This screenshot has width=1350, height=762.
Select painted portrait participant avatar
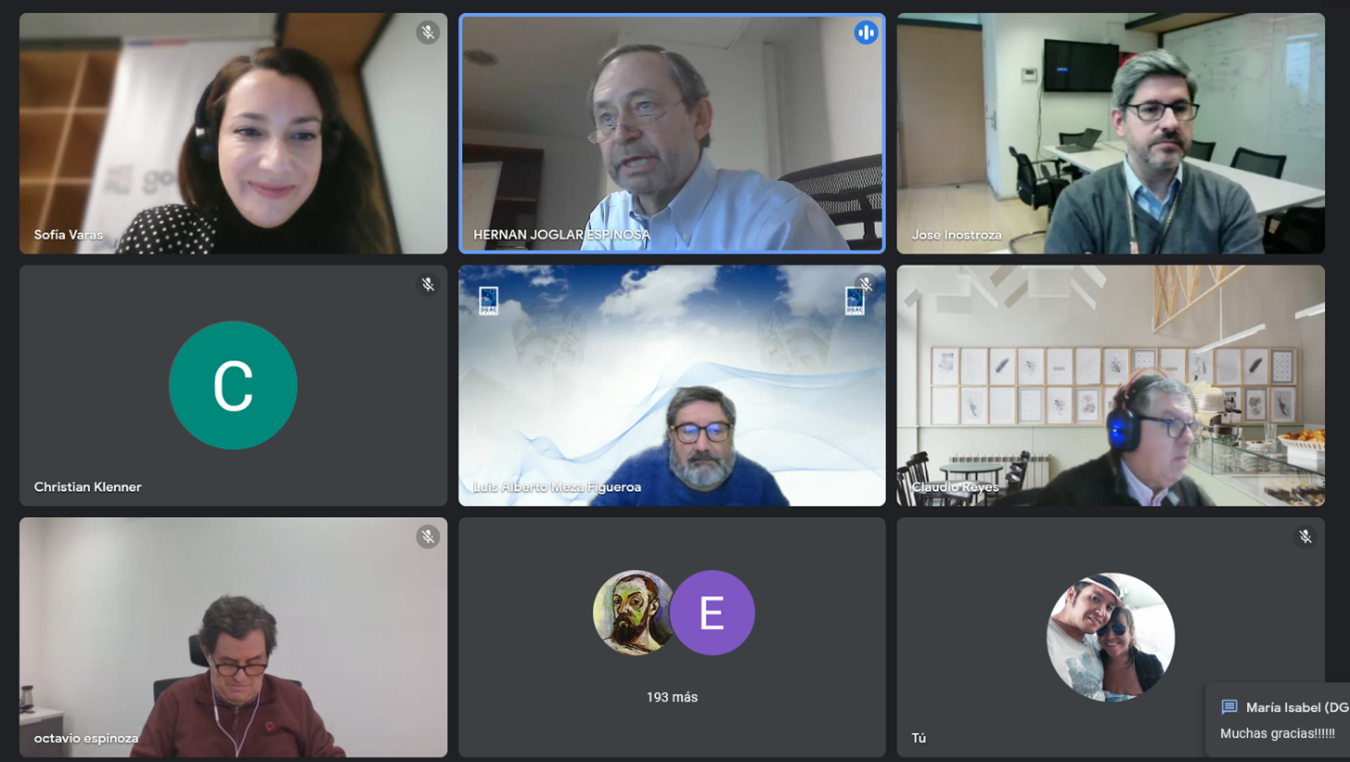point(632,613)
